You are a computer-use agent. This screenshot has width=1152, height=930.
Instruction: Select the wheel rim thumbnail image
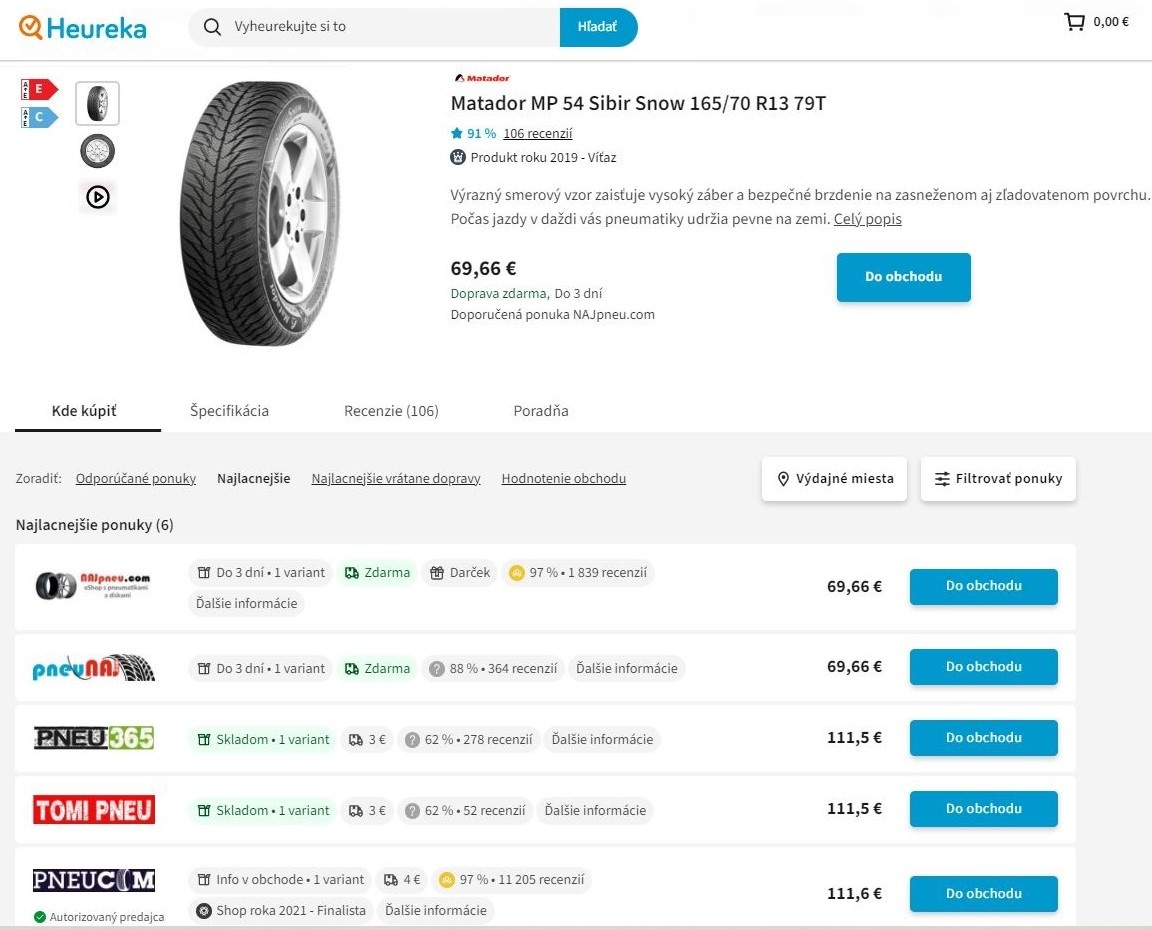[98, 151]
